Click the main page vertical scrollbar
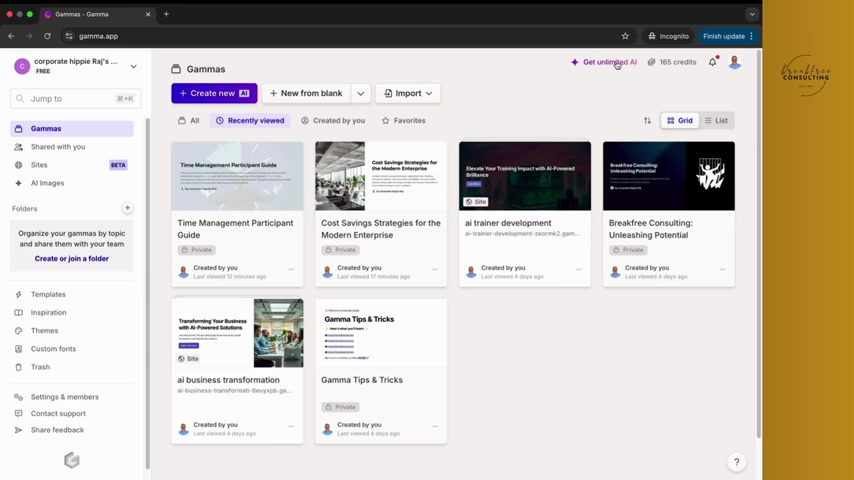This screenshot has height=480, width=854. 759,245
